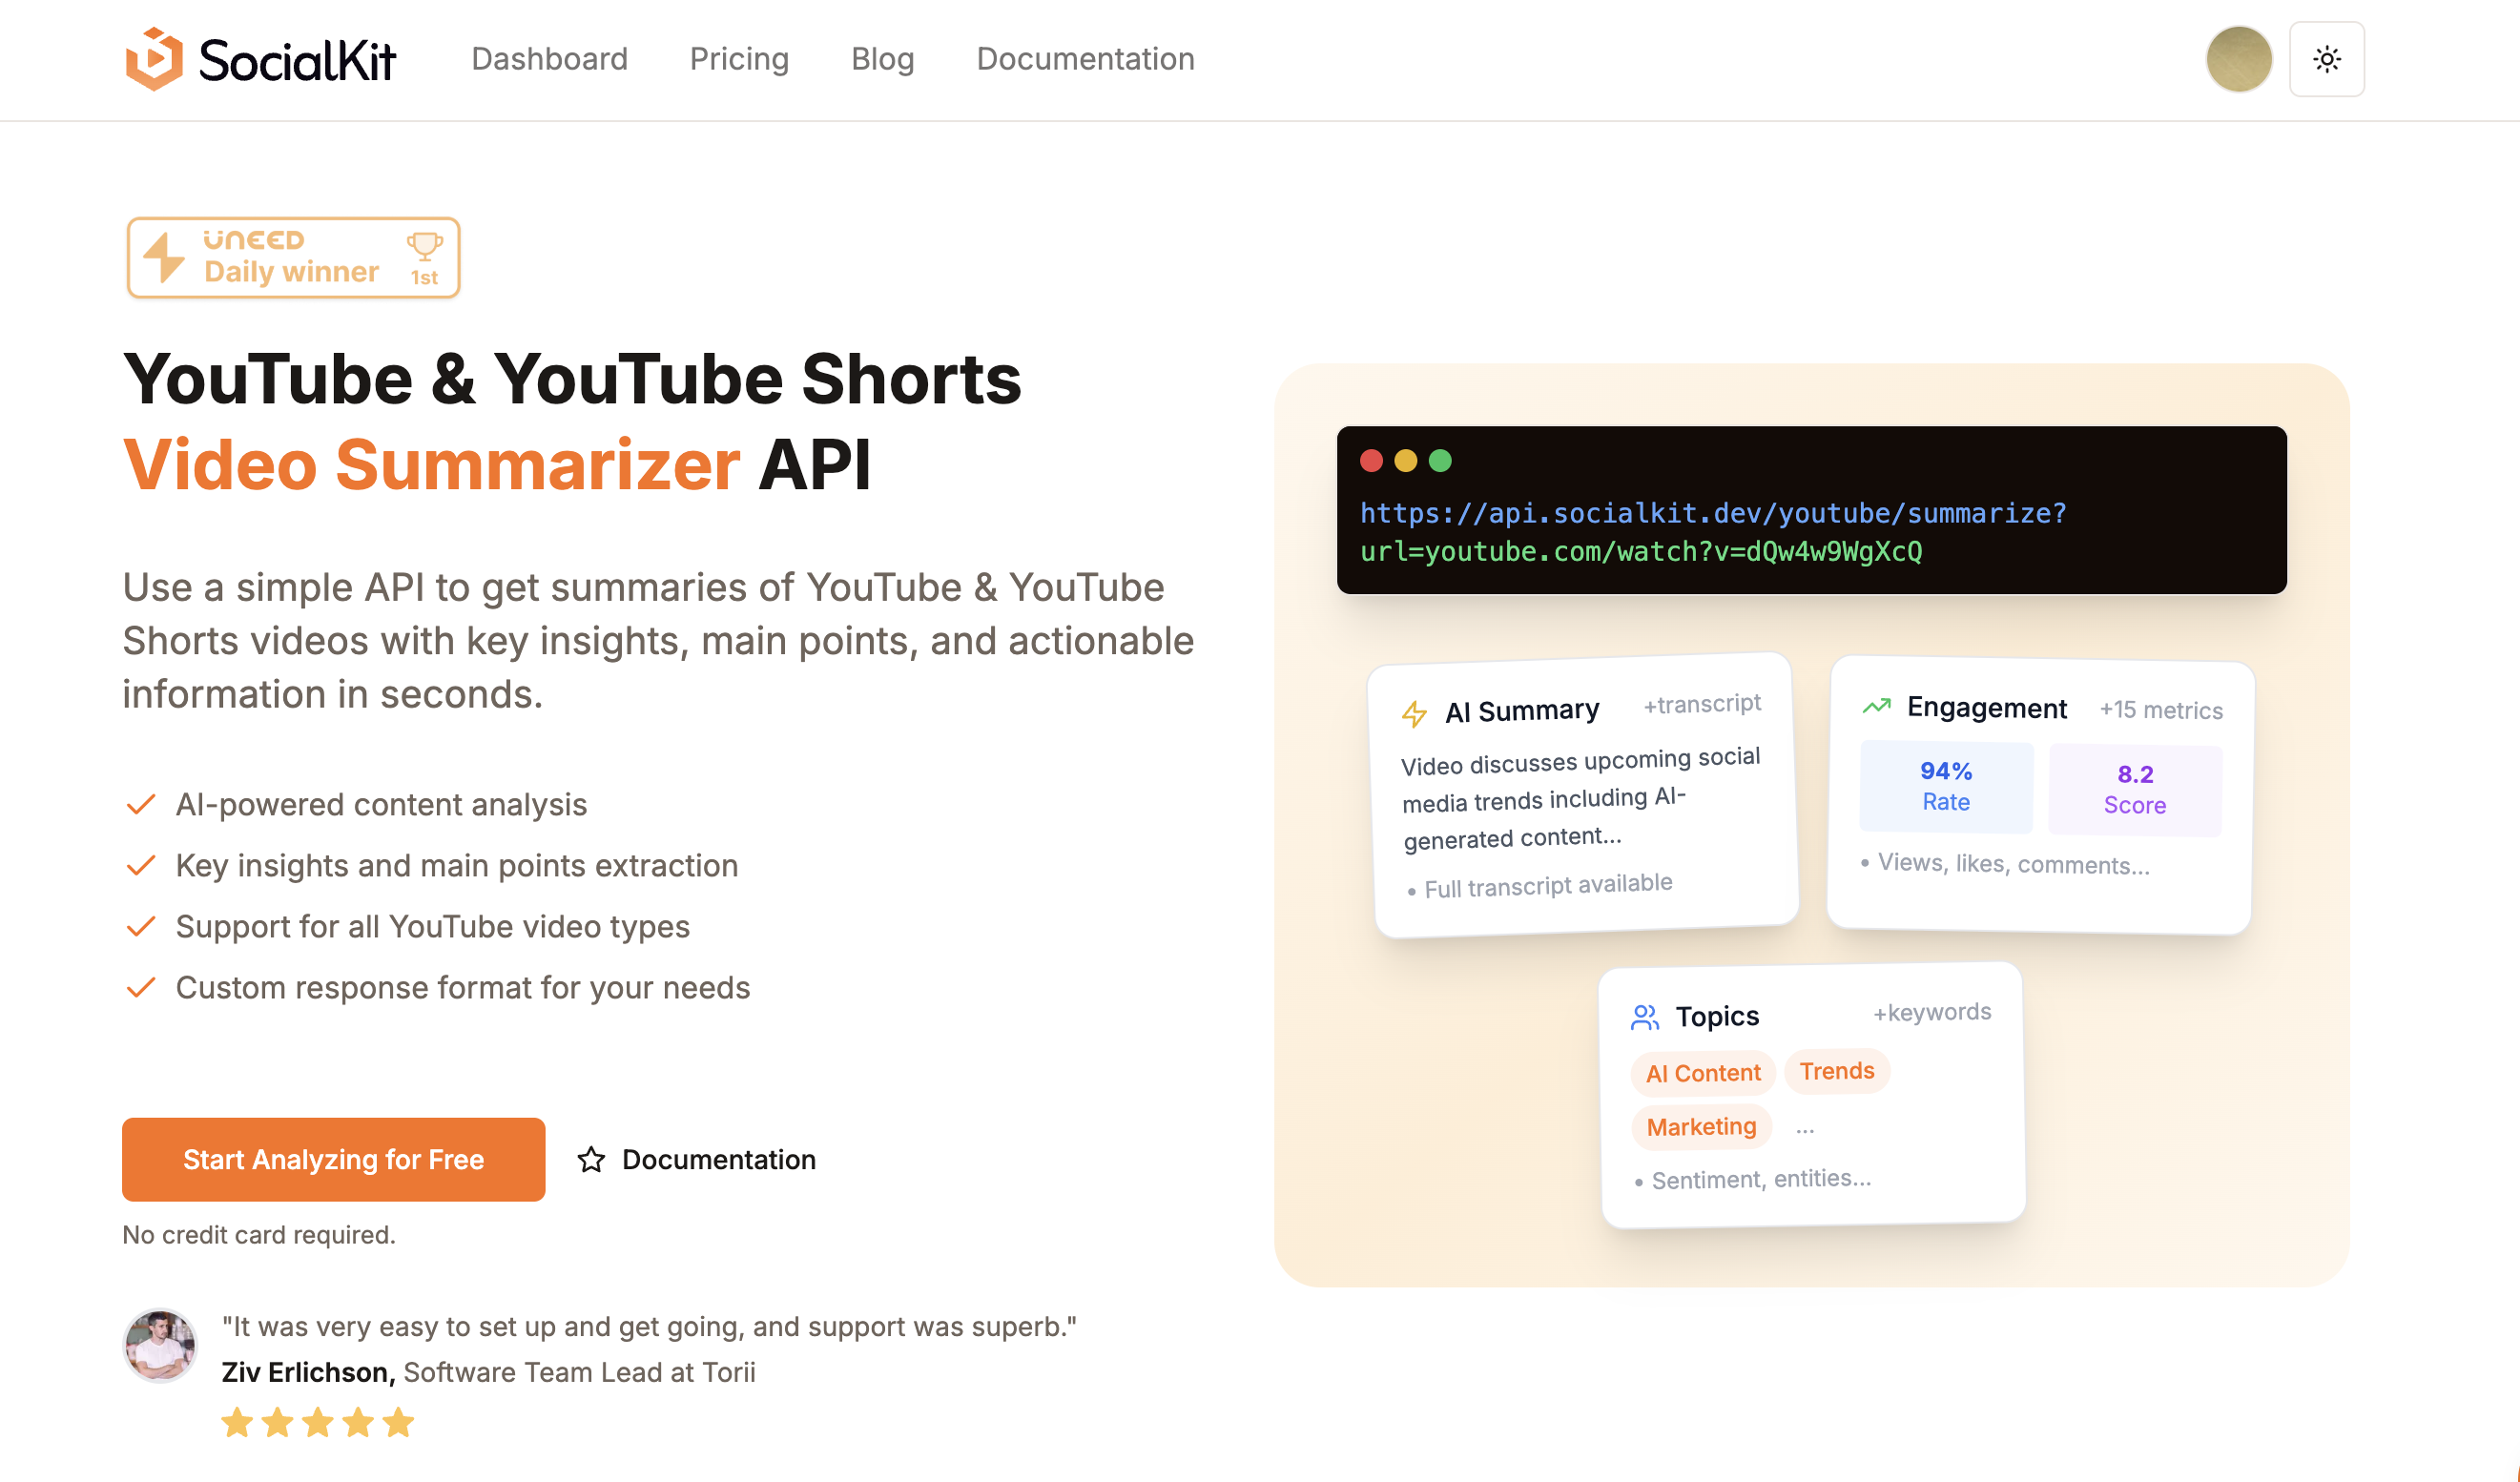This screenshot has width=2520, height=1482.
Task: Select the star icon beside Documentation
Action: tap(591, 1159)
